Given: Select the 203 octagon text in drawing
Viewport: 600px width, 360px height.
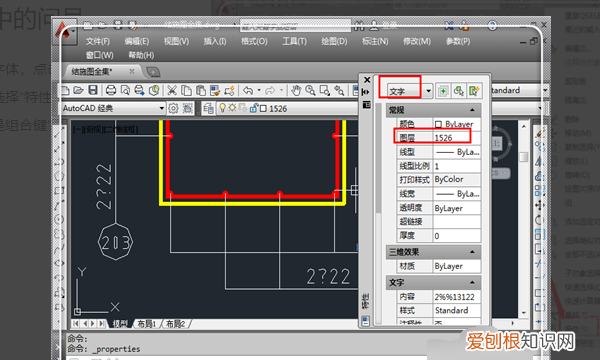Looking at the screenshot, I should click(116, 242).
